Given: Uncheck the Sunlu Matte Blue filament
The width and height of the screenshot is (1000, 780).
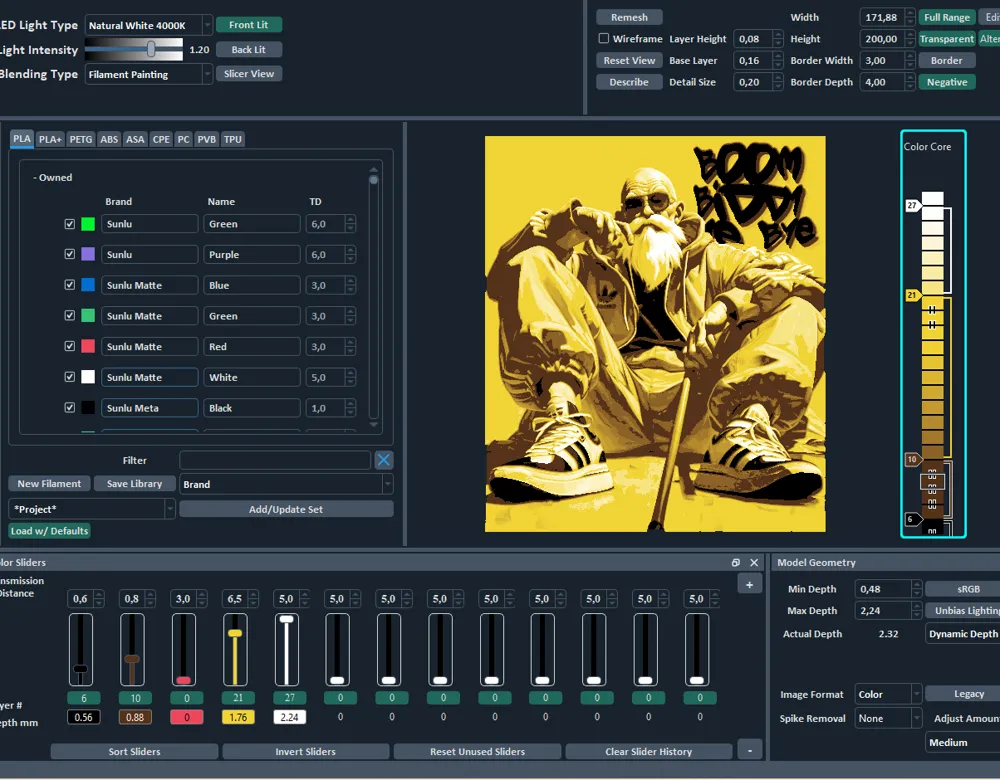Looking at the screenshot, I should click(x=70, y=284).
